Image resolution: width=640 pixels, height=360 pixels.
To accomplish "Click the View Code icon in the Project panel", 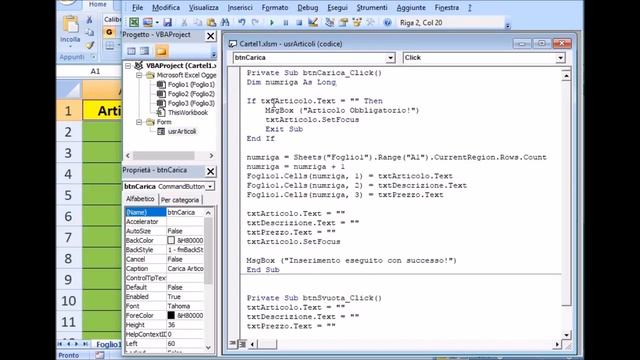I will click(131, 51).
